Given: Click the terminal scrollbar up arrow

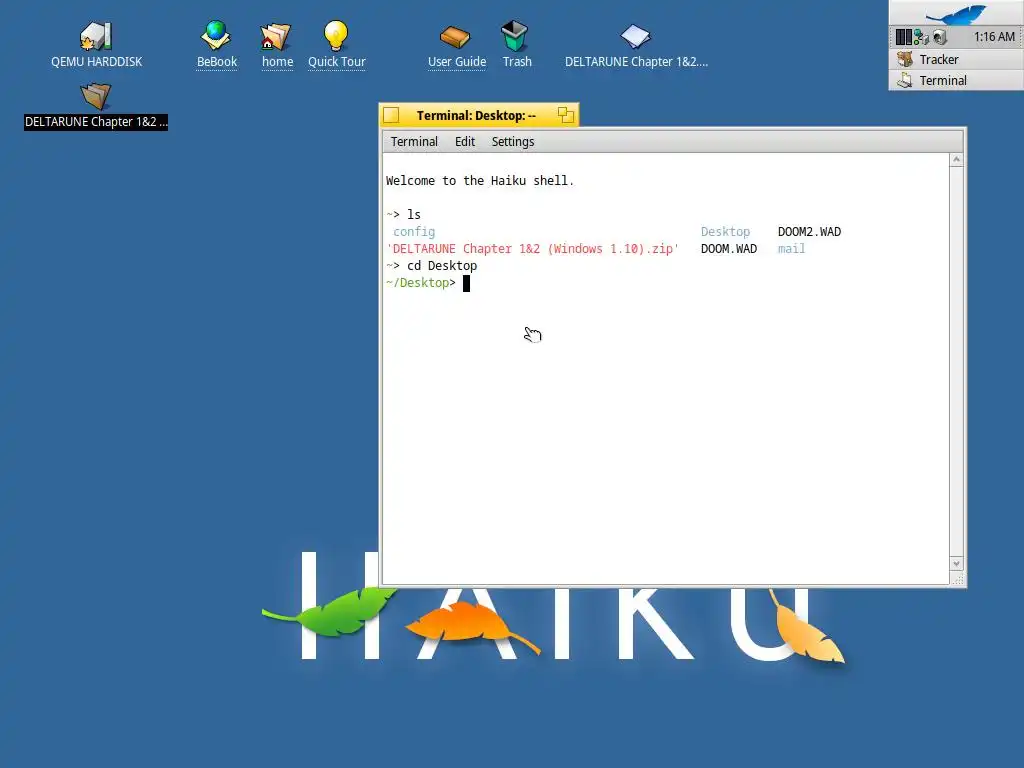Looking at the screenshot, I should pos(956,160).
